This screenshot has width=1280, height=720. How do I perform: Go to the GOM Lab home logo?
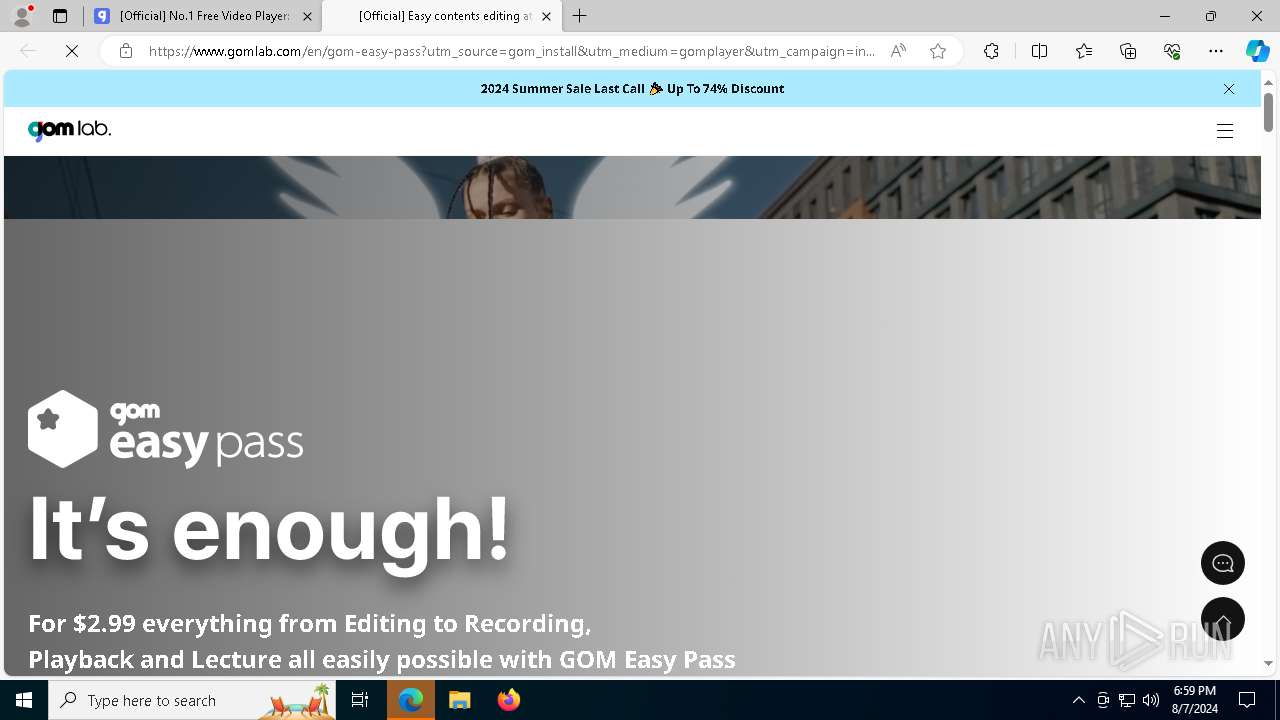point(69,130)
